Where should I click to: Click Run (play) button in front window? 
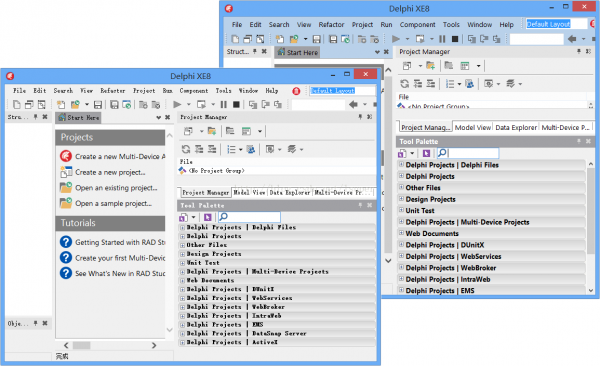coord(177,104)
